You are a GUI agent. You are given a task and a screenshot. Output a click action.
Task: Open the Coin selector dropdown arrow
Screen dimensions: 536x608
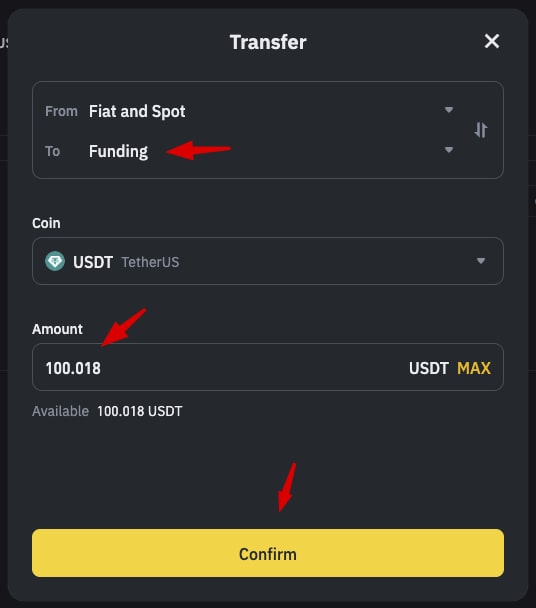481,261
